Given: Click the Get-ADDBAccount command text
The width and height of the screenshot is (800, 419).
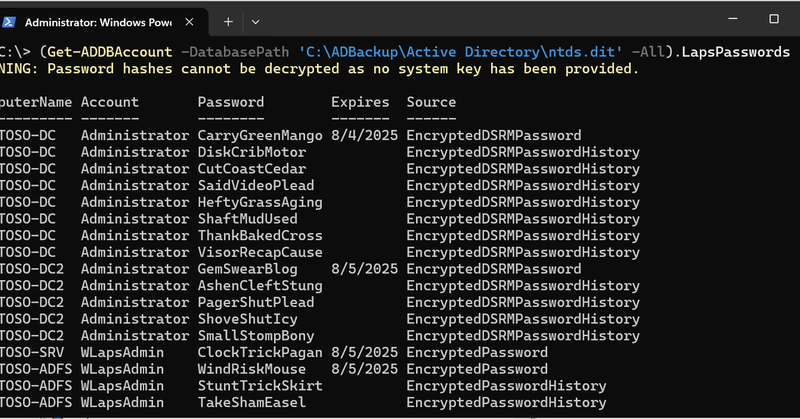Looking at the screenshot, I should (110, 52).
